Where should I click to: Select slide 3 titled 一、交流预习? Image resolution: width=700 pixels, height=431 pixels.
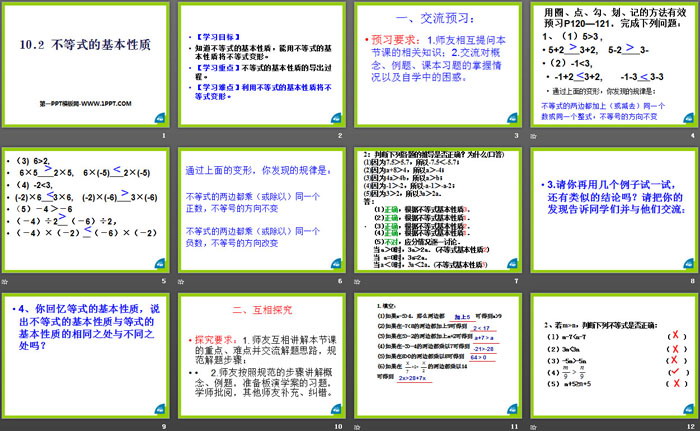pos(438,65)
